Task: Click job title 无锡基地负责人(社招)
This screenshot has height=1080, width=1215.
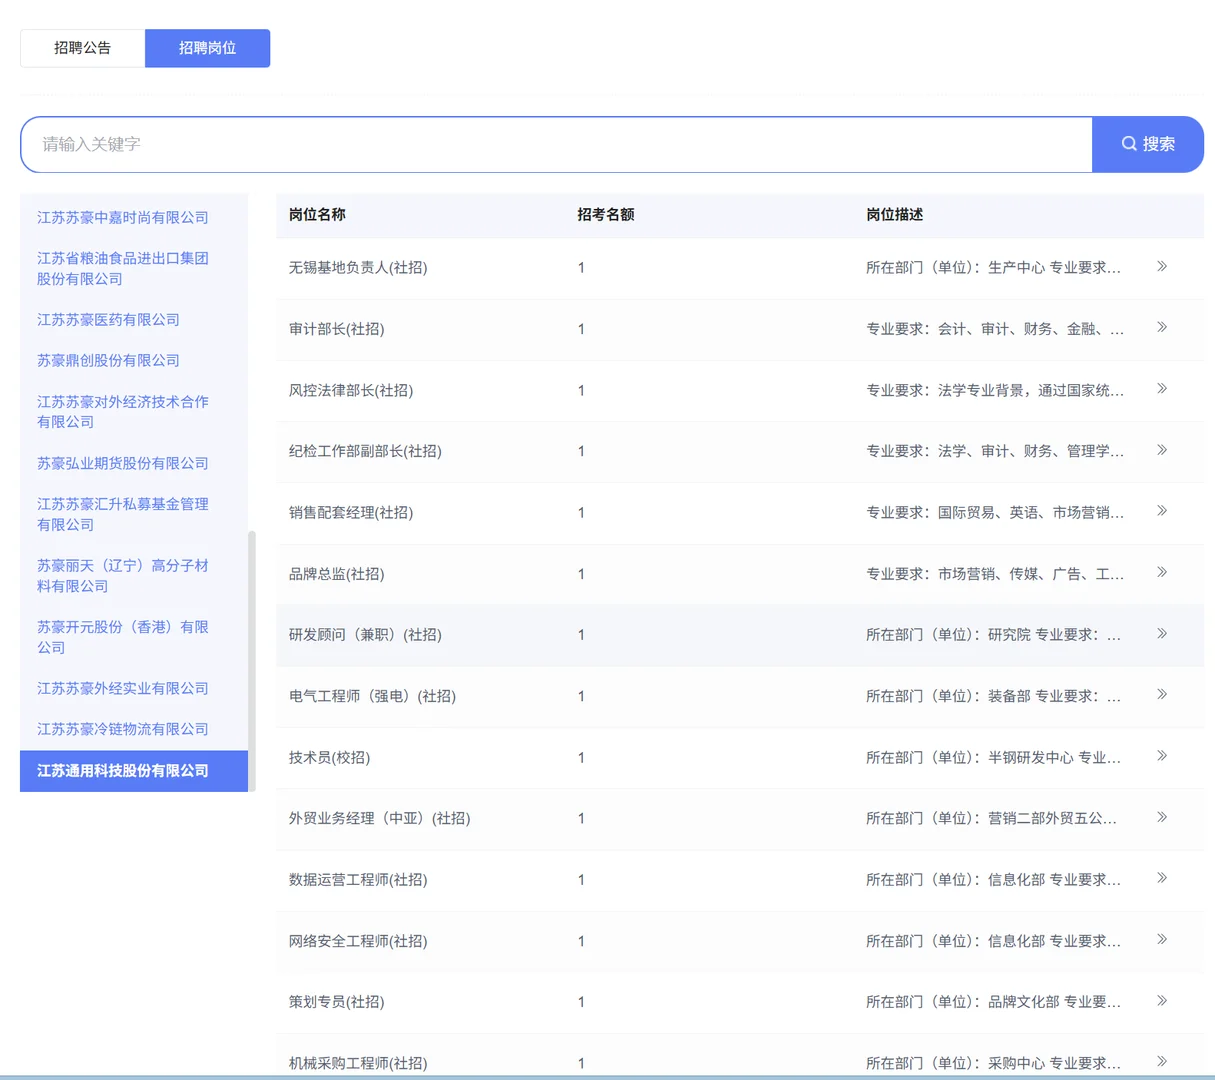Action: point(358,267)
